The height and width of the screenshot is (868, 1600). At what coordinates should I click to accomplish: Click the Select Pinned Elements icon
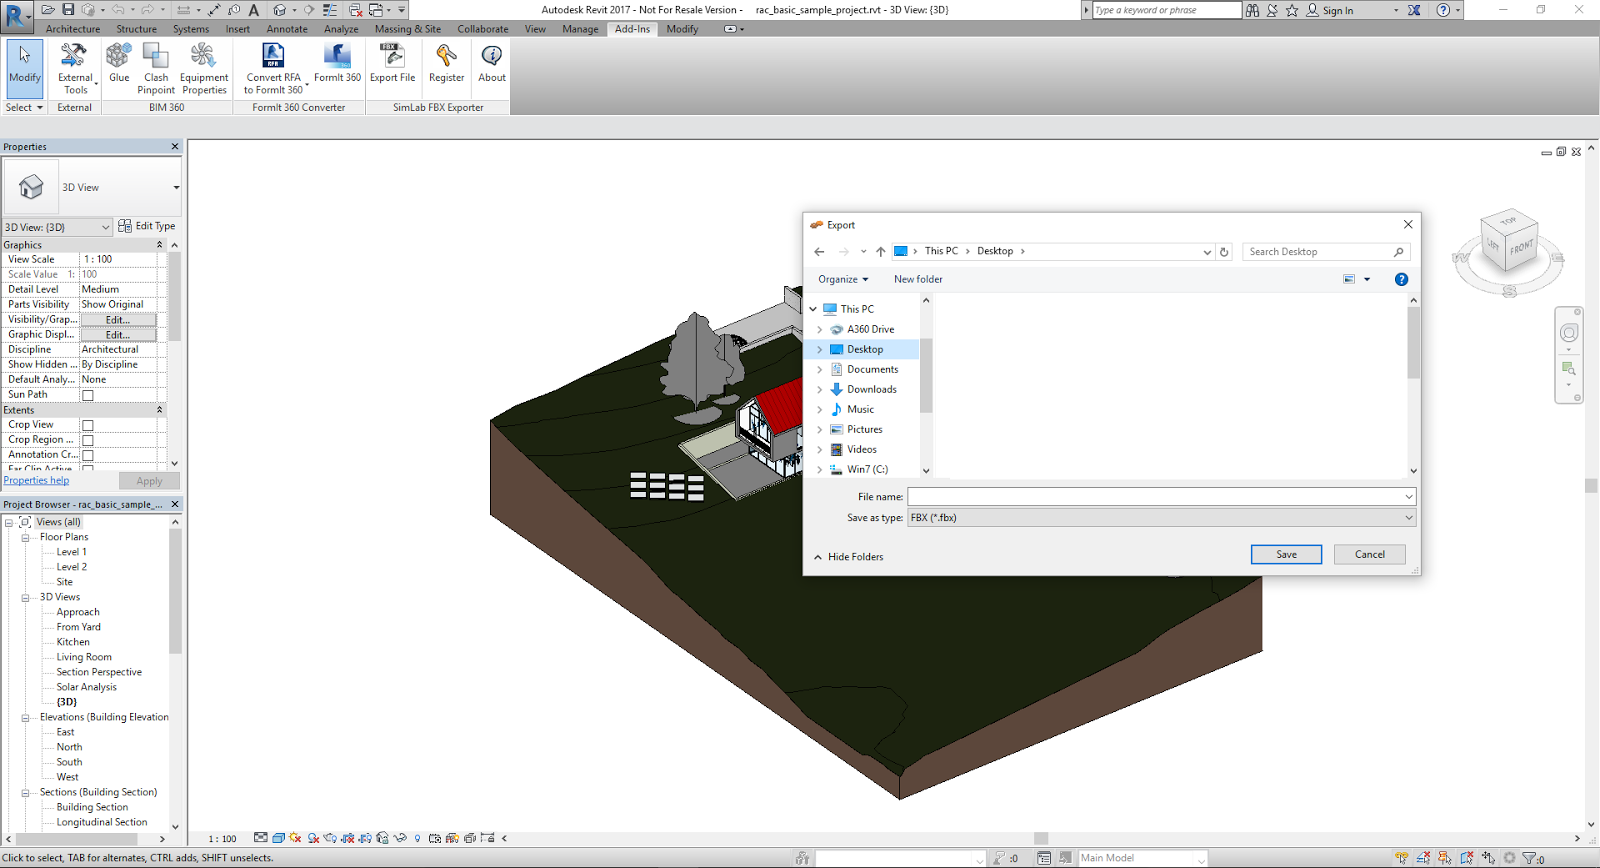coord(1445,858)
